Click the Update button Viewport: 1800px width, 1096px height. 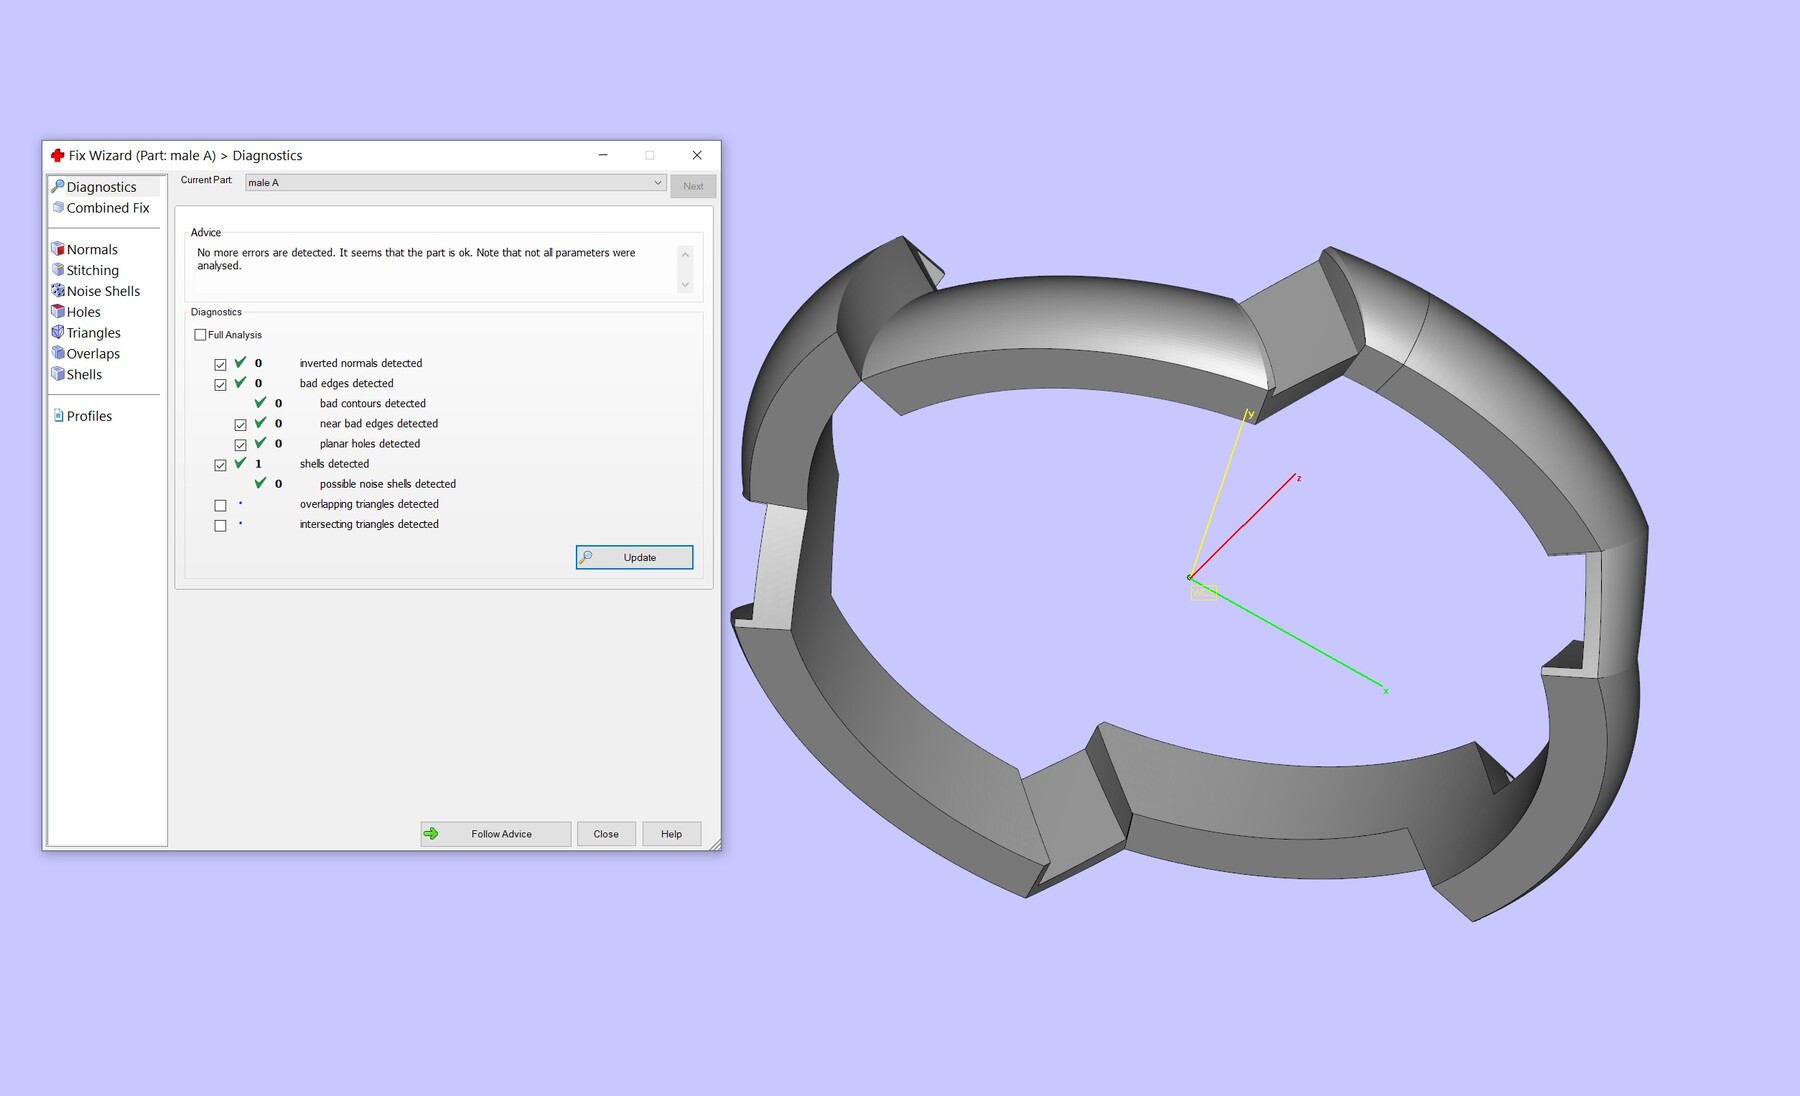[x=634, y=557]
